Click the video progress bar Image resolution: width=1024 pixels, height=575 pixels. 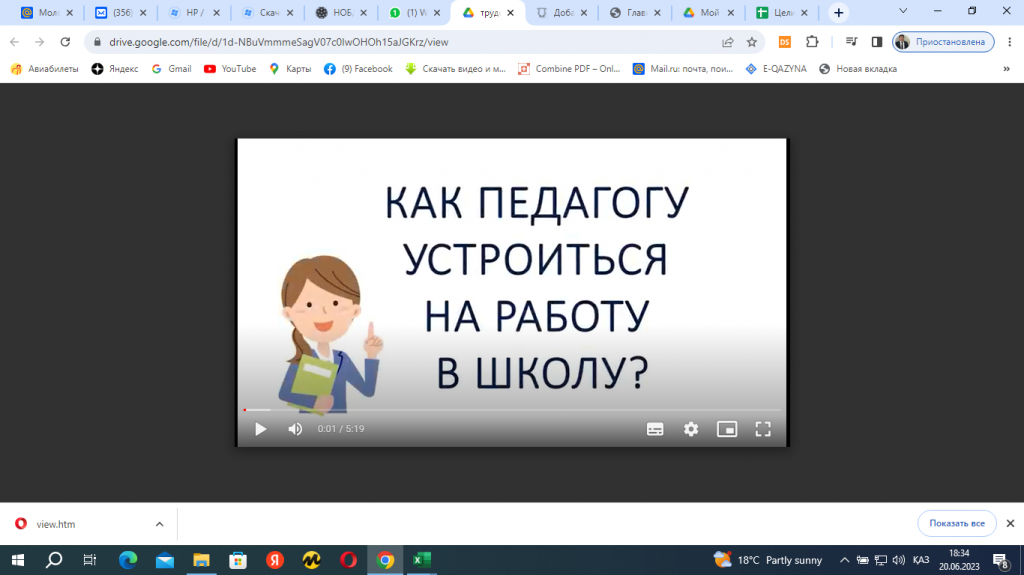[x=512, y=410]
